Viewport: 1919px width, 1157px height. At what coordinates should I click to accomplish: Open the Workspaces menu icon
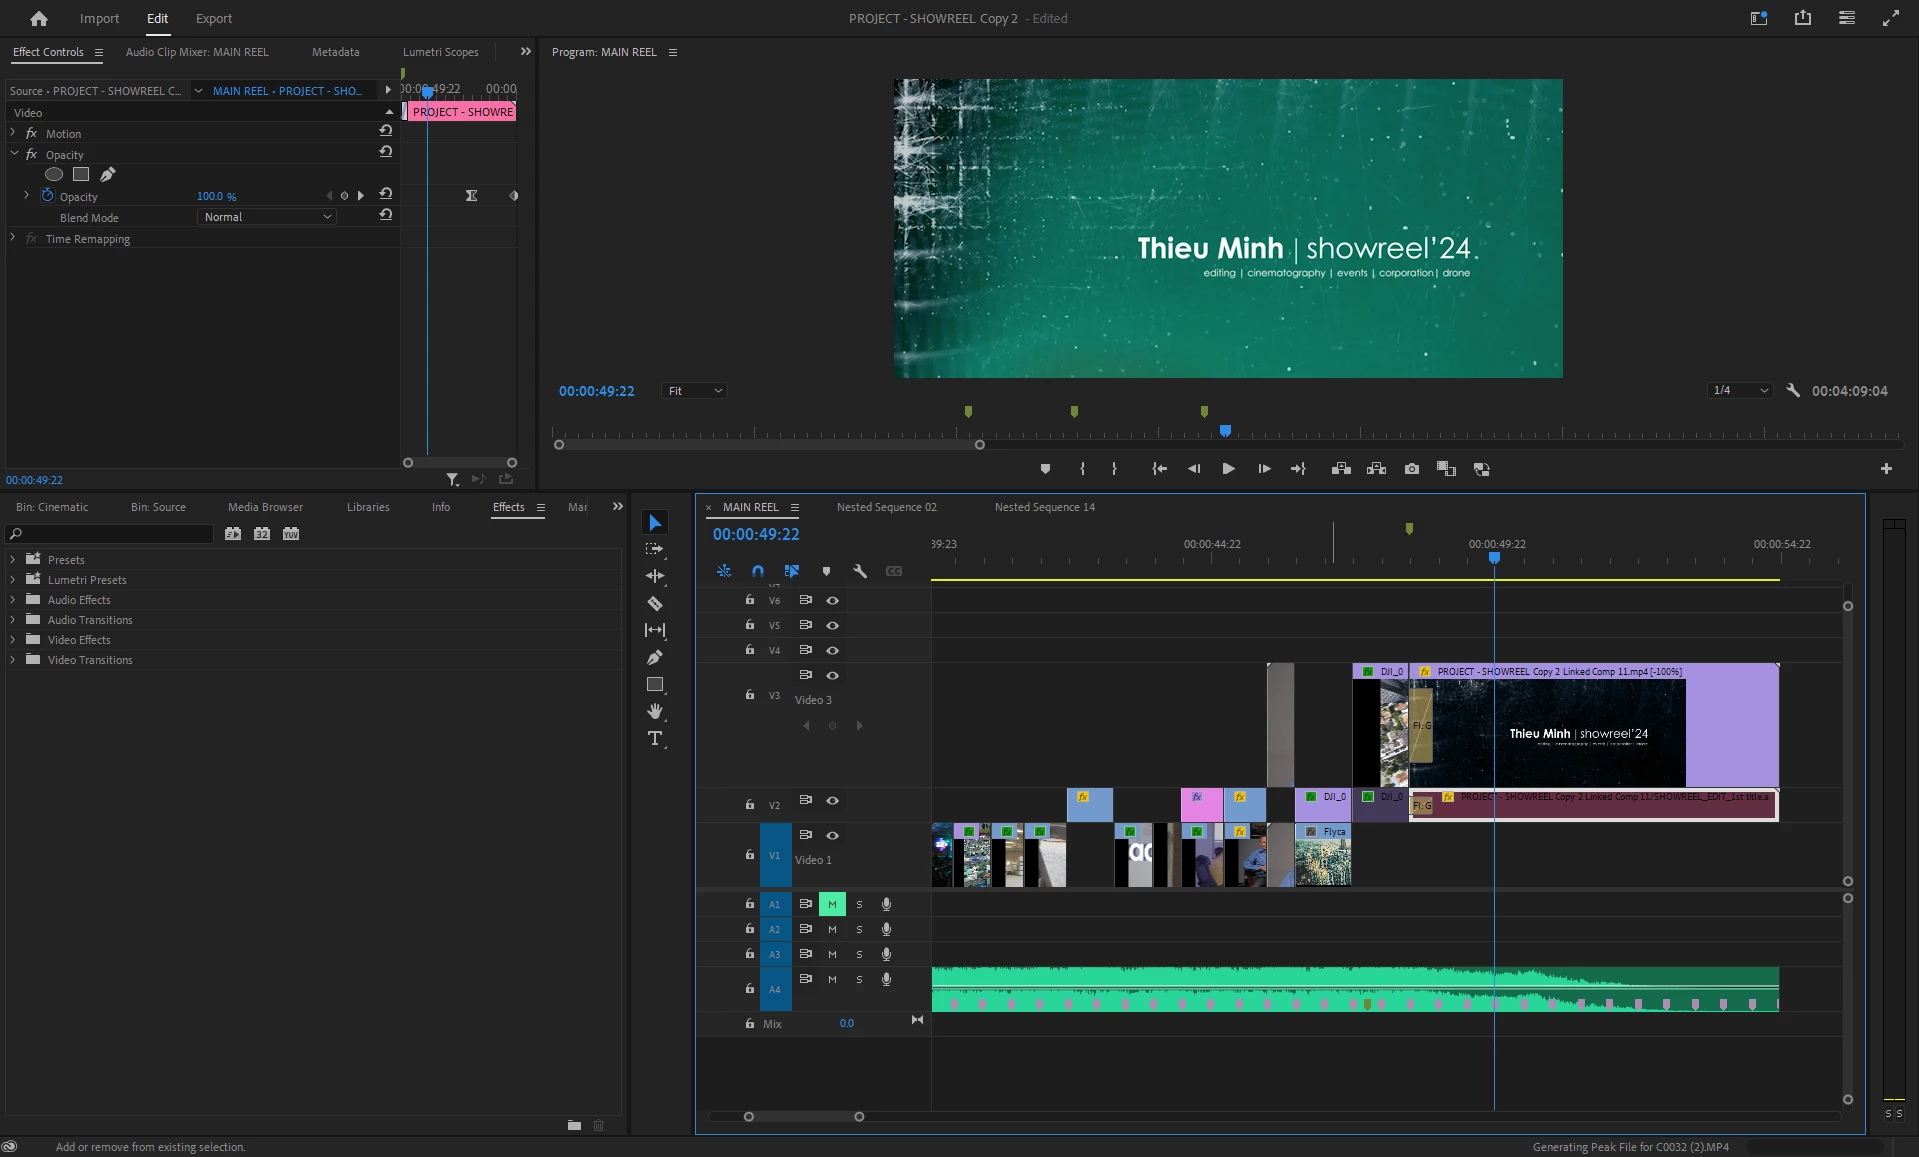coord(1847,18)
